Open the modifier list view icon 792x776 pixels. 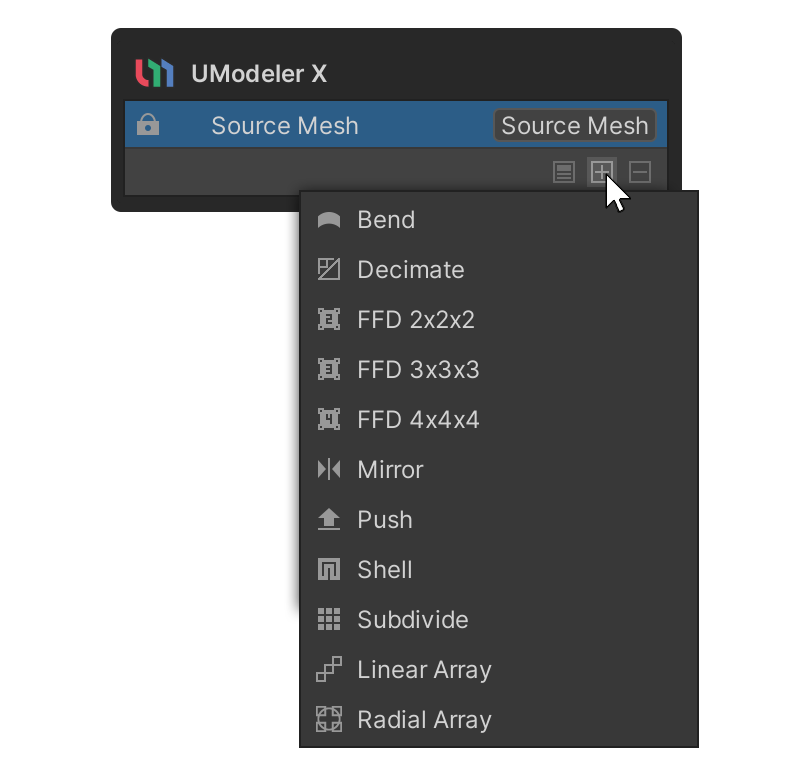(x=564, y=172)
